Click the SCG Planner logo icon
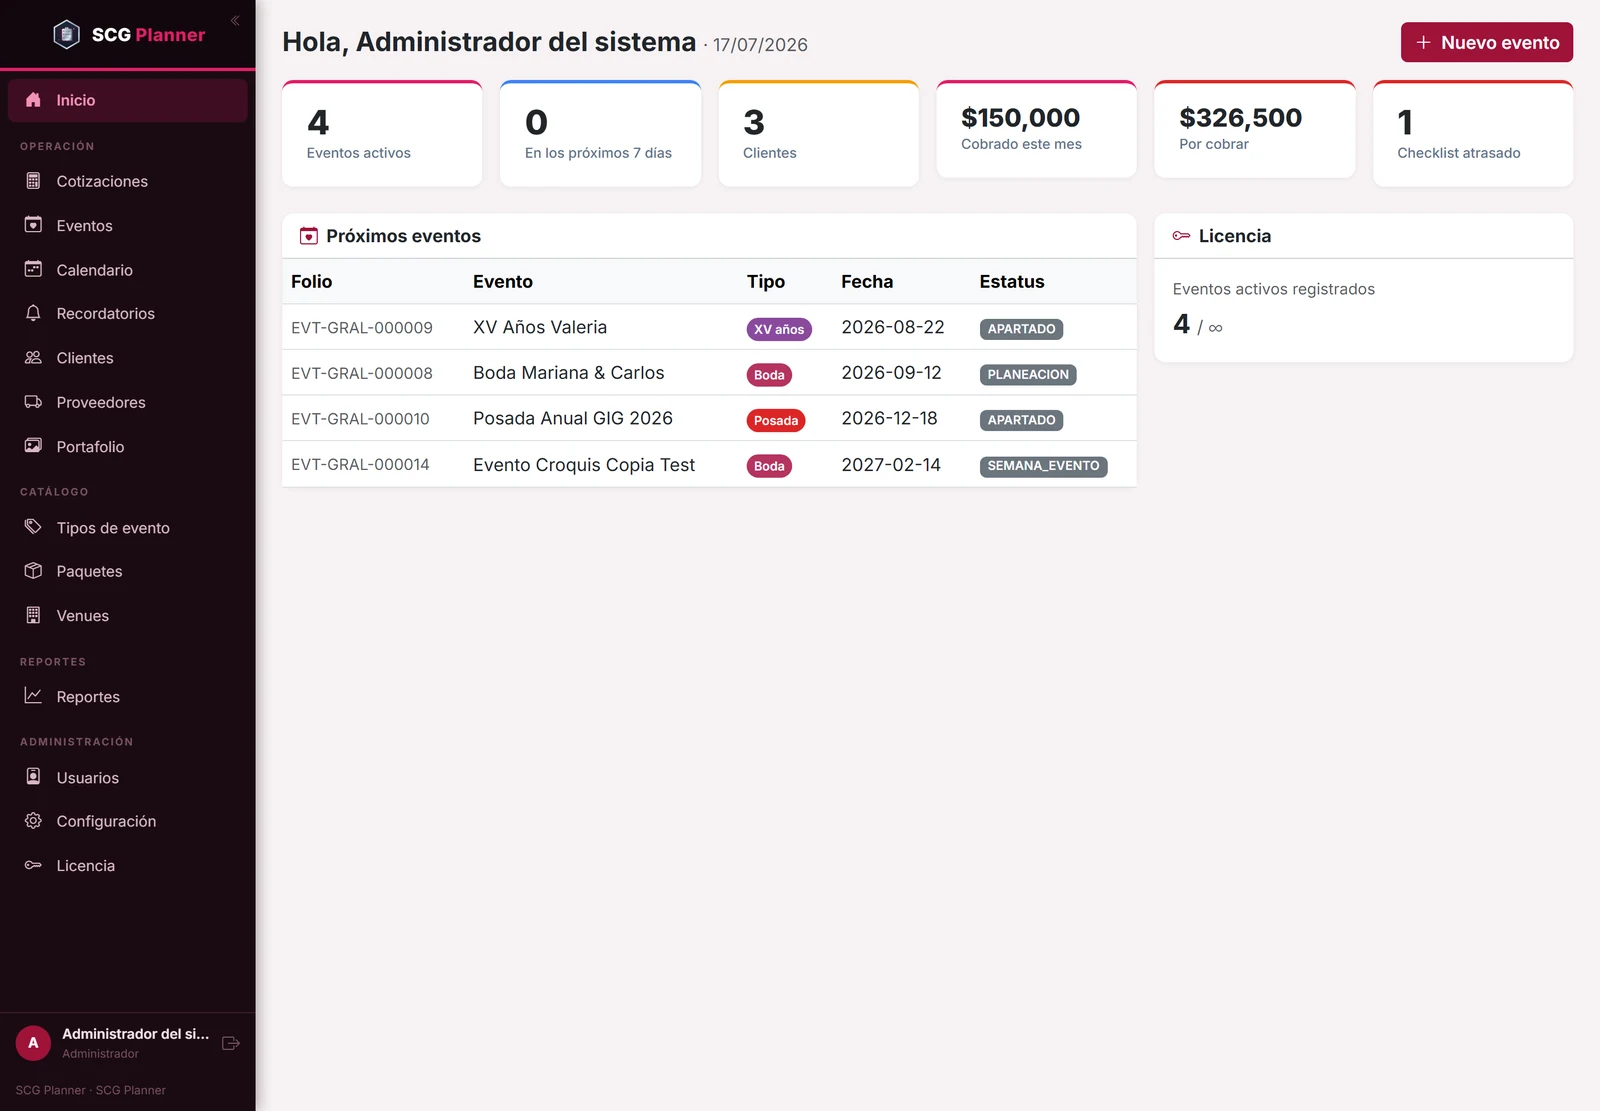Image resolution: width=1600 pixels, height=1111 pixels. tap(66, 34)
